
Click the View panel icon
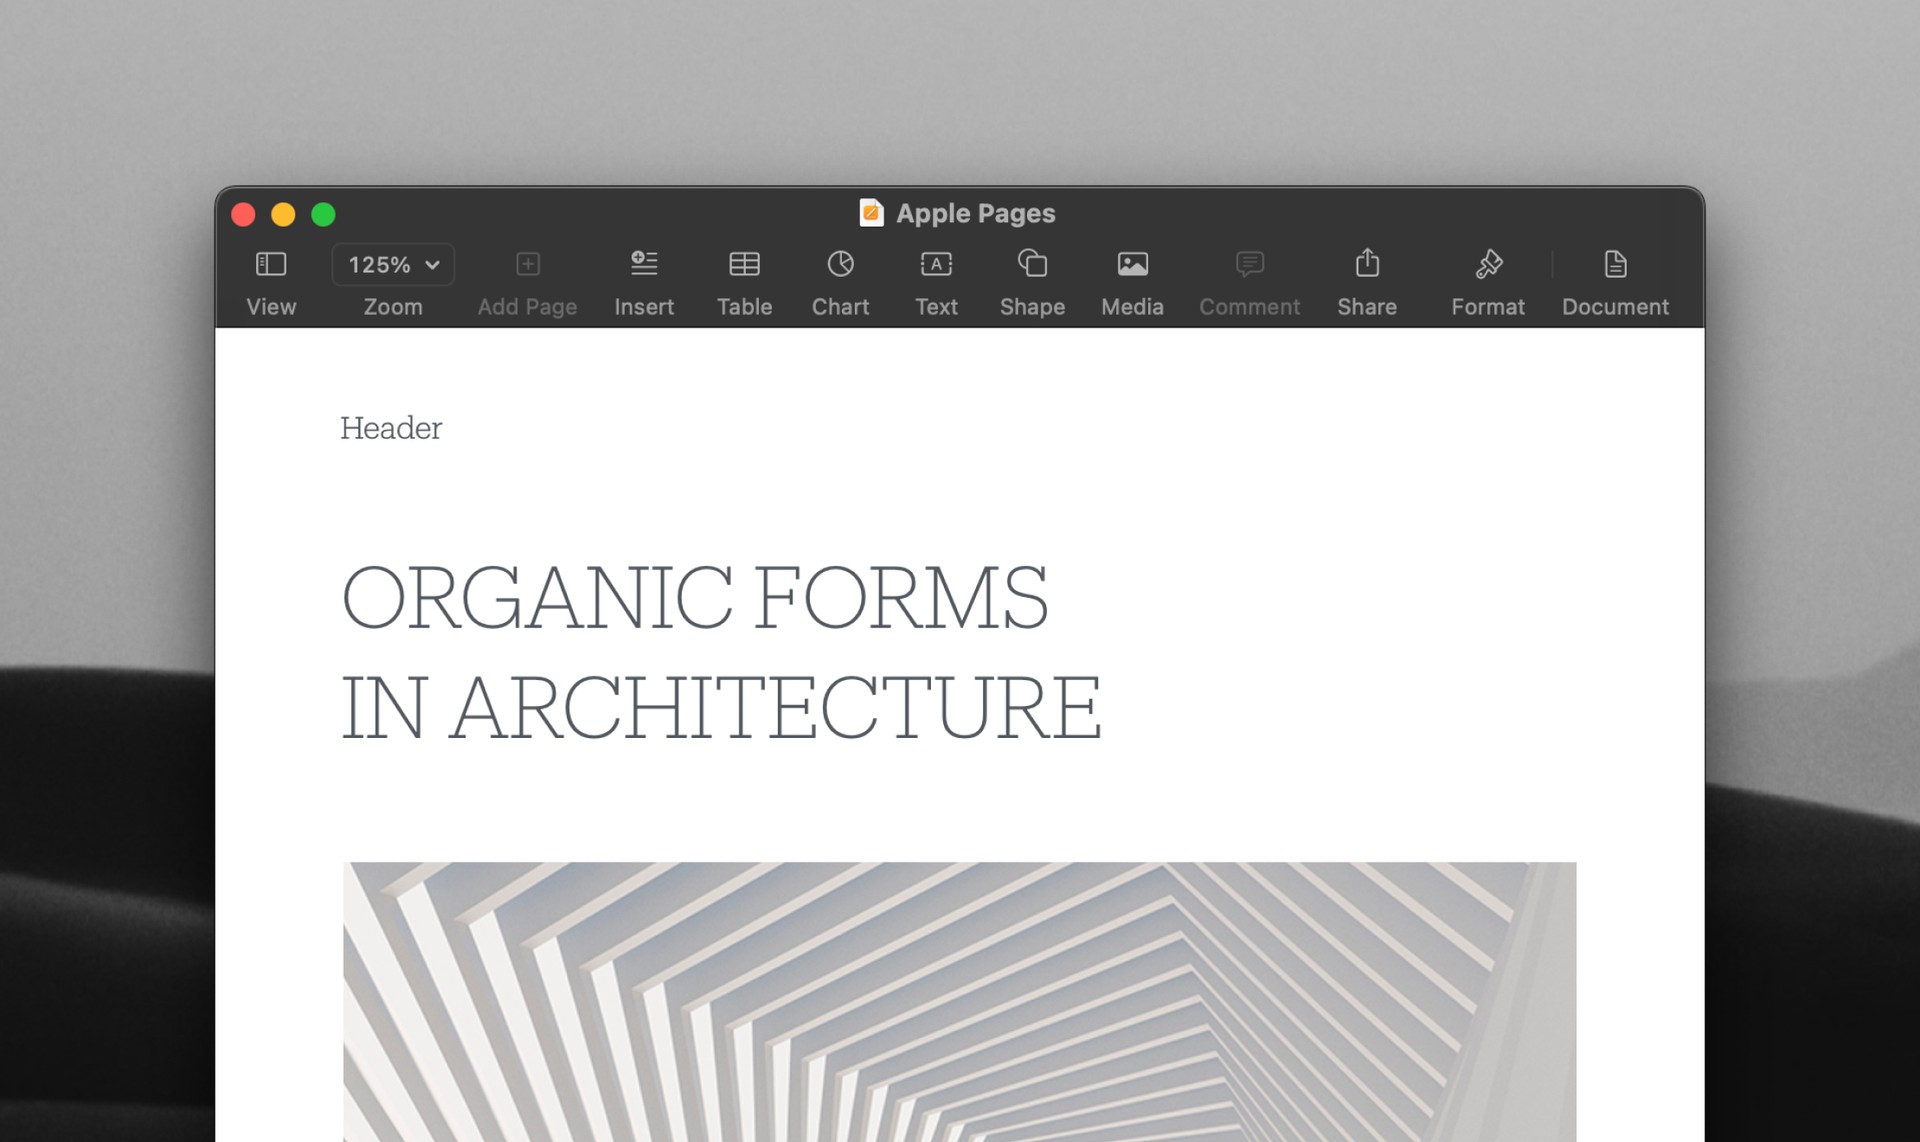[x=270, y=264]
